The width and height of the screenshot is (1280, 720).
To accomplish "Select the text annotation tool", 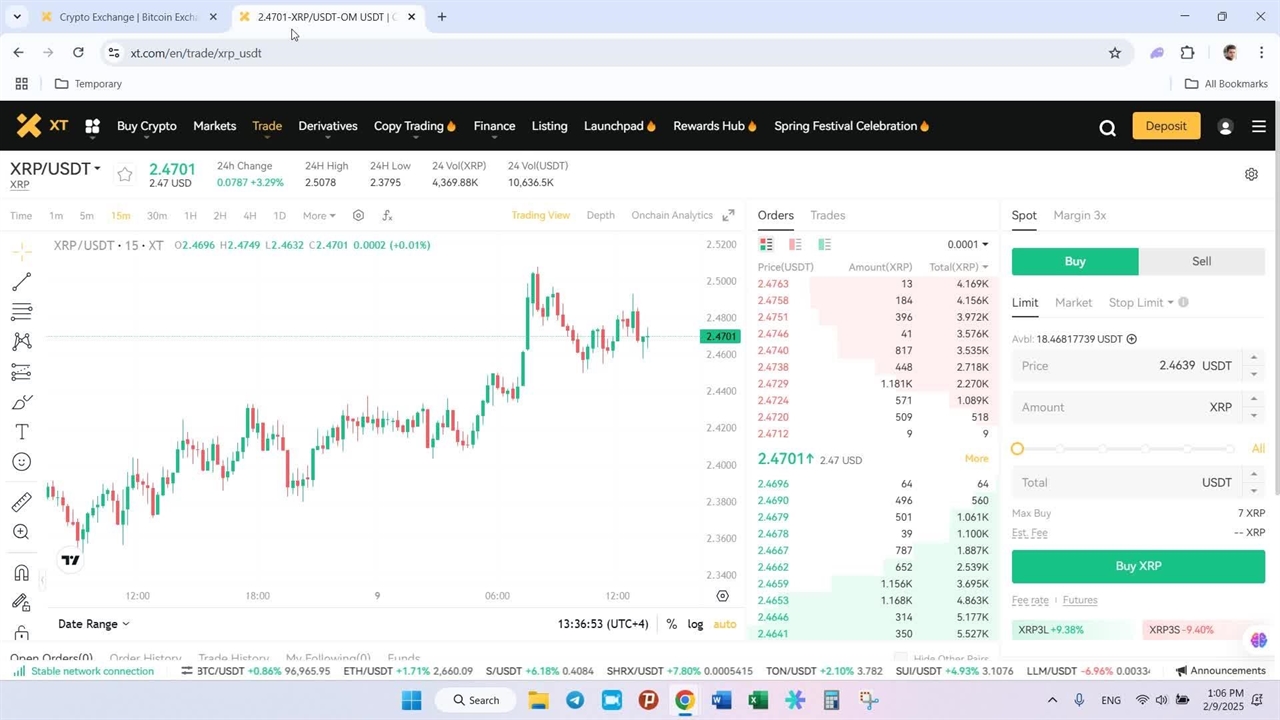I will [x=21, y=432].
